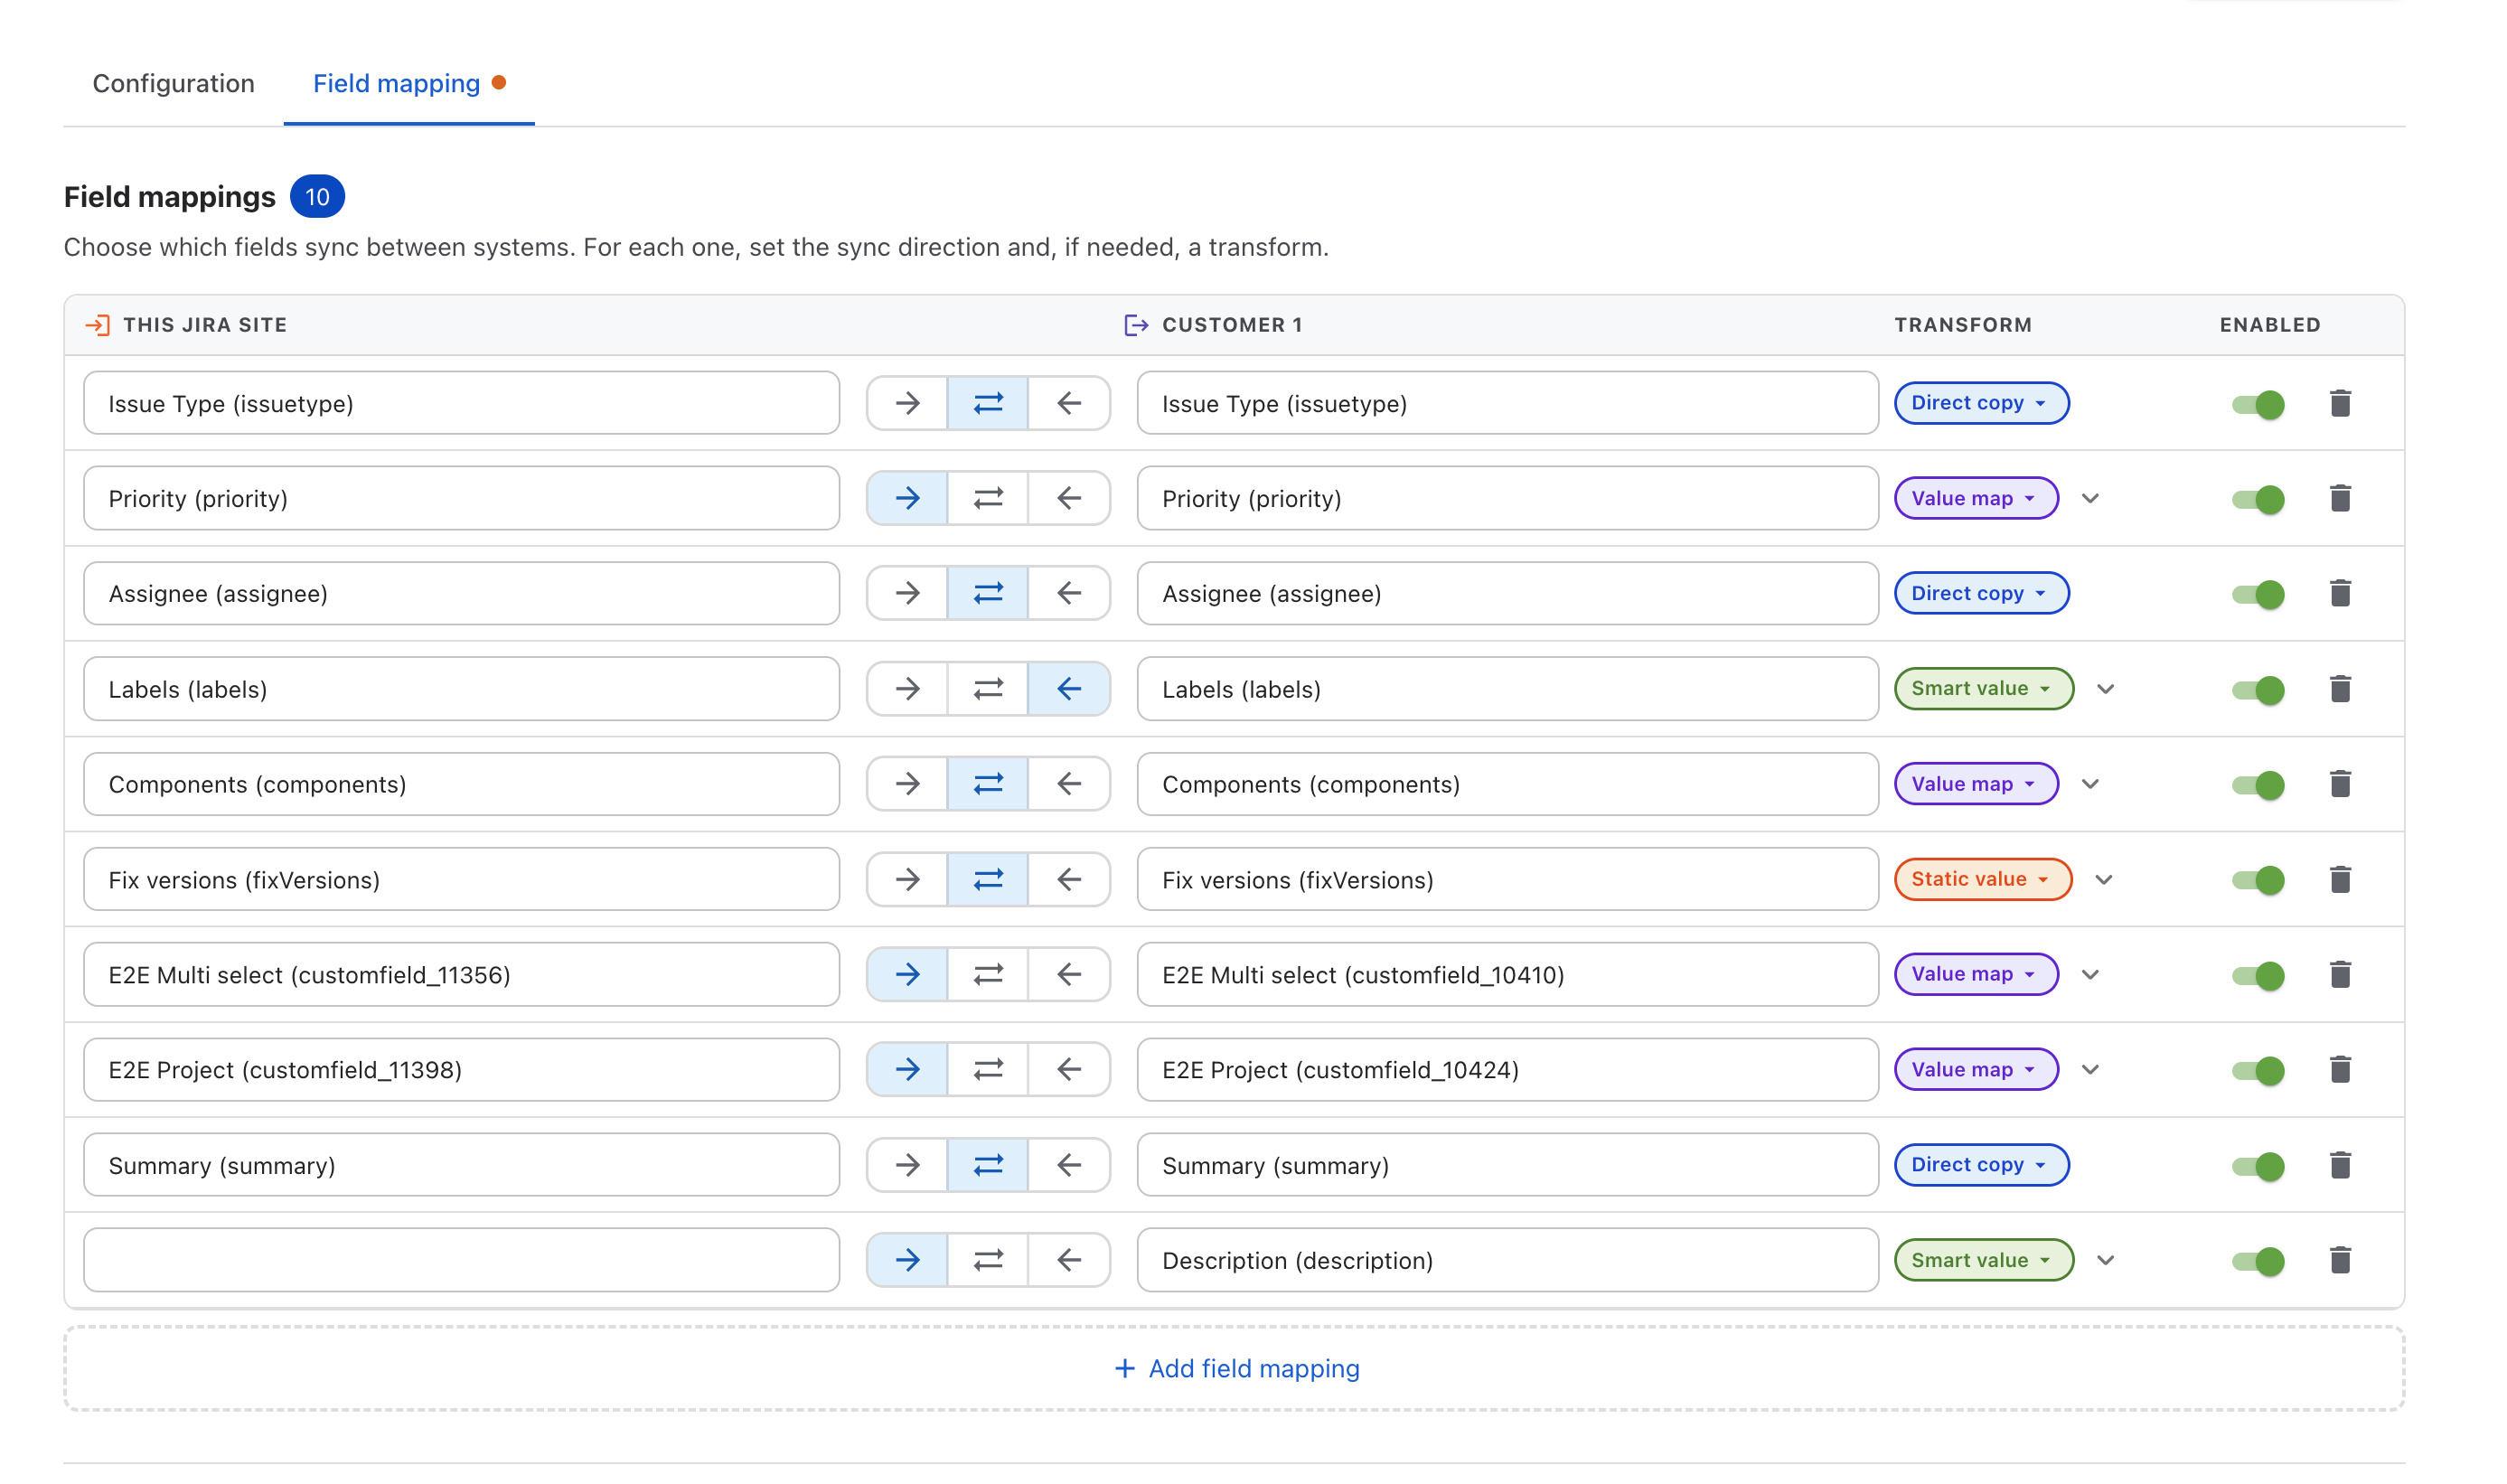Disable the Priority mapping toggle
The width and height of the screenshot is (2507, 1484).
(2257, 499)
